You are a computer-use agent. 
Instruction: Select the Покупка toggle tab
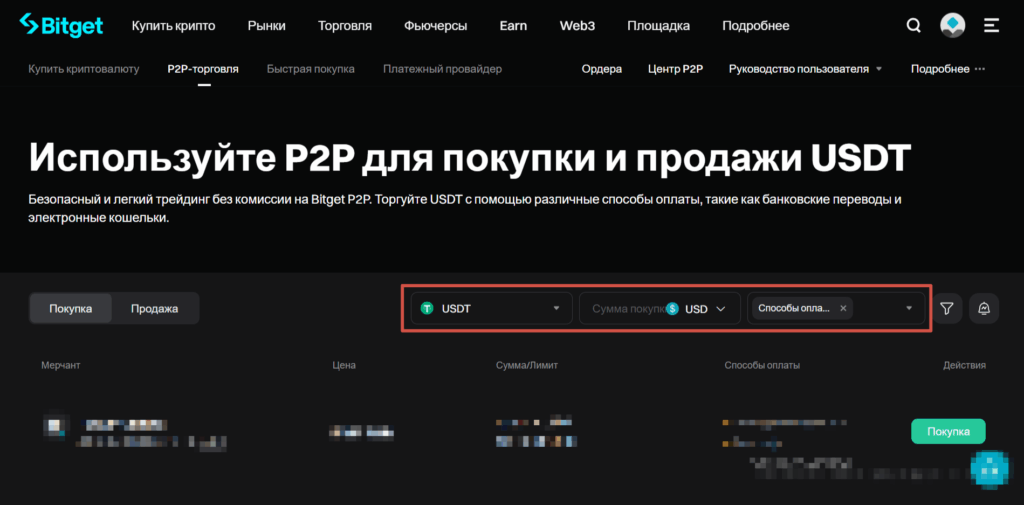71,308
